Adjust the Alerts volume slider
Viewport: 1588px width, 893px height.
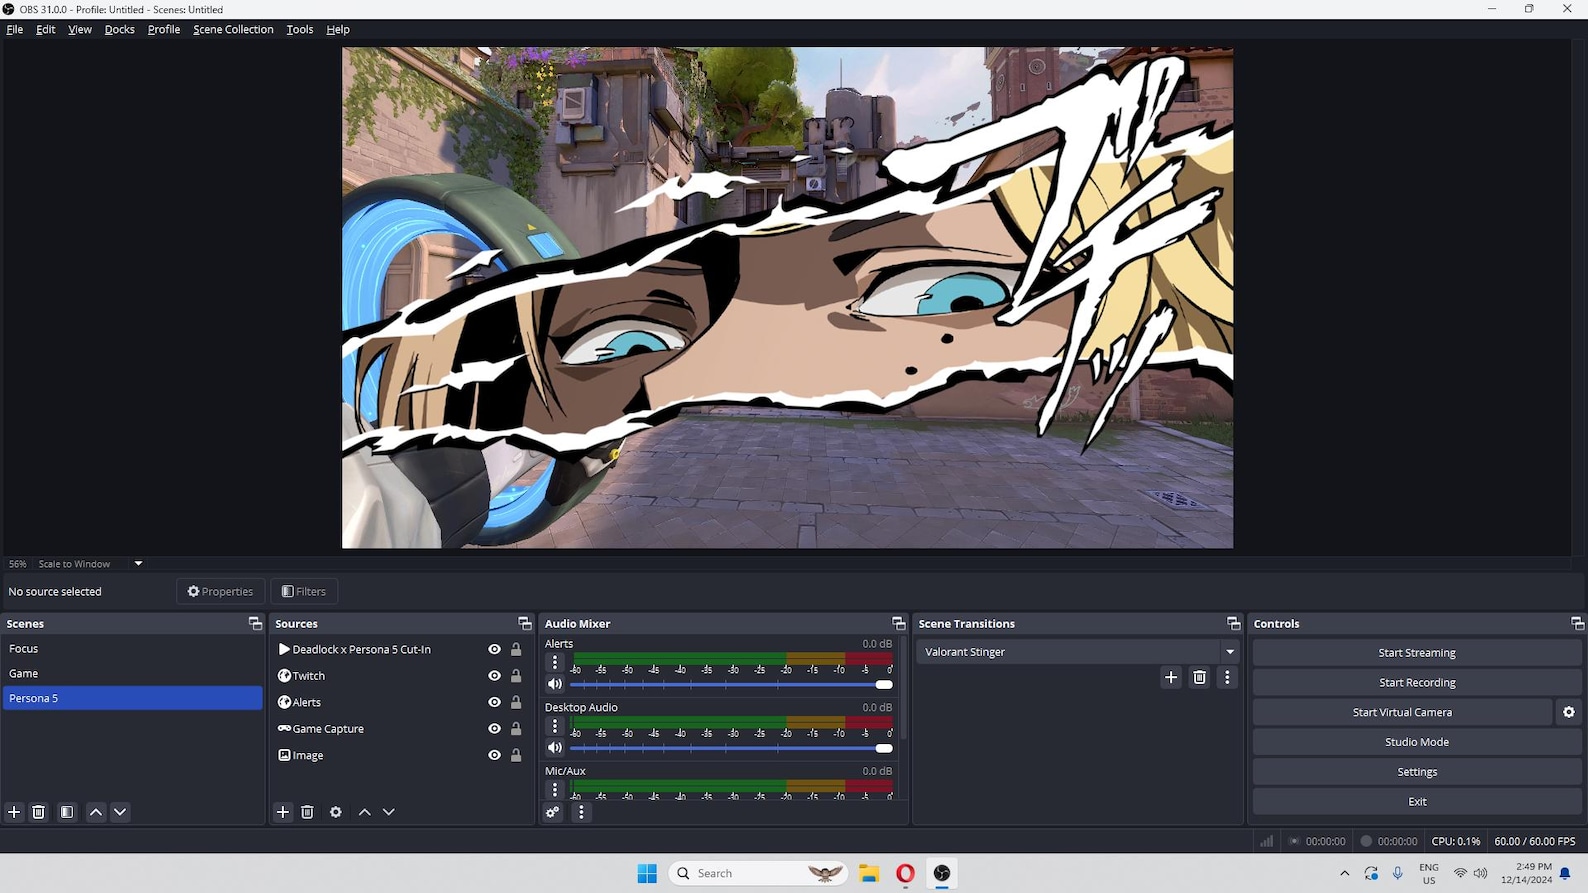point(732,684)
